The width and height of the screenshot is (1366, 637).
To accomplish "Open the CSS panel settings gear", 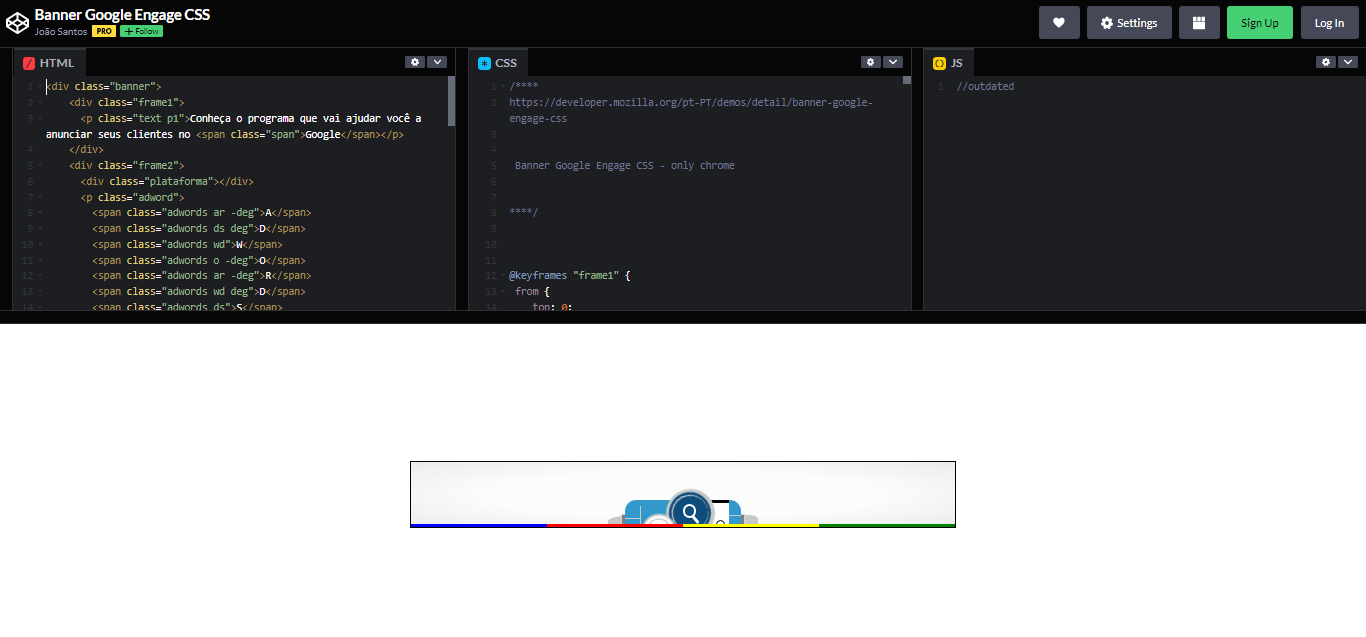I will pyautogui.click(x=870, y=61).
